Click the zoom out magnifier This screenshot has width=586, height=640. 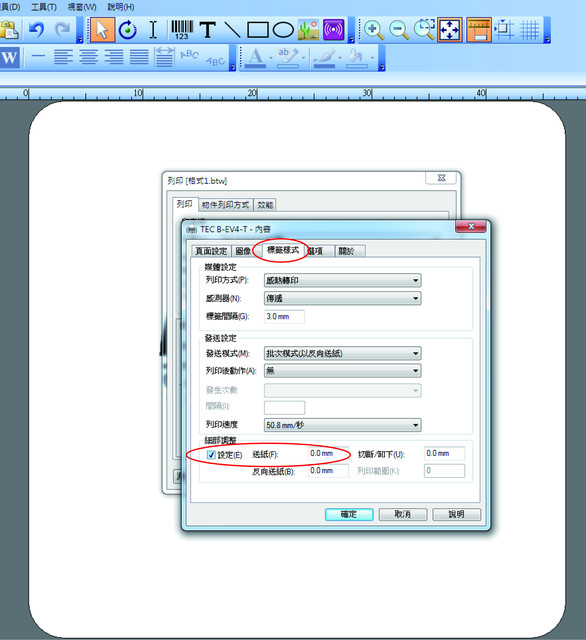(x=399, y=30)
